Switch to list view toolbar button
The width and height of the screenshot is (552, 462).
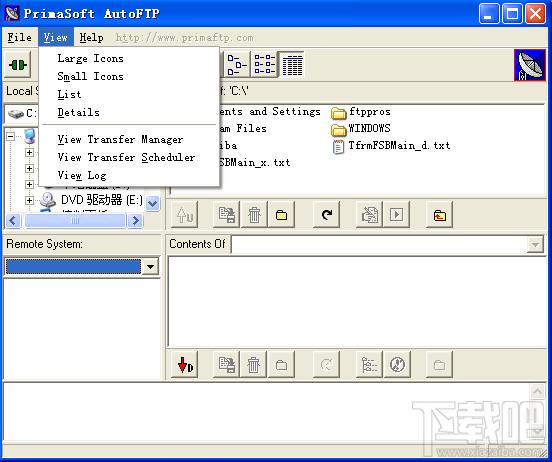pyautogui.click(x=264, y=64)
